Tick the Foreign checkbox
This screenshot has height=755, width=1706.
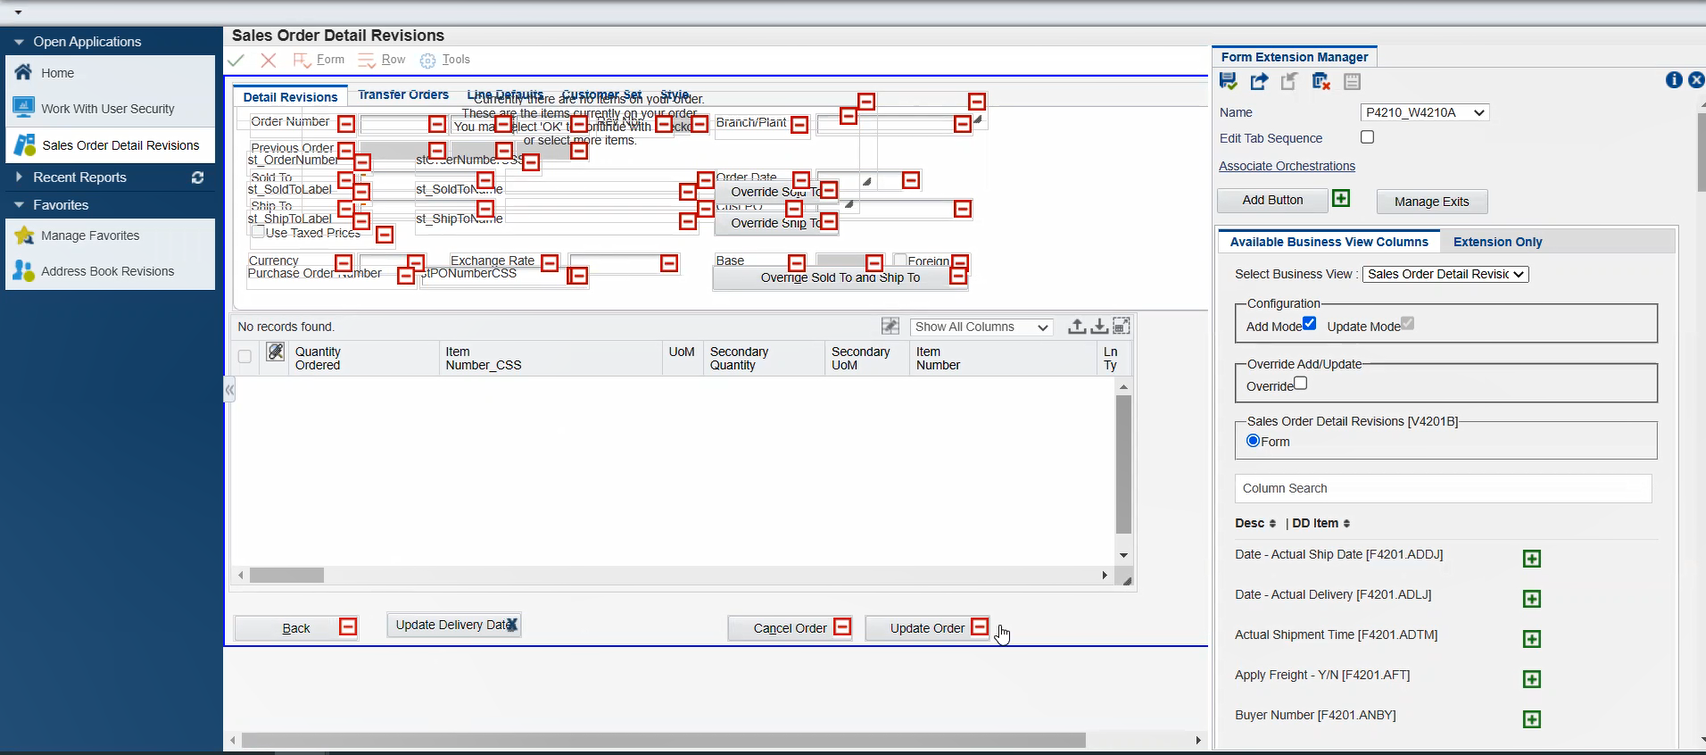pyautogui.click(x=900, y=260)
